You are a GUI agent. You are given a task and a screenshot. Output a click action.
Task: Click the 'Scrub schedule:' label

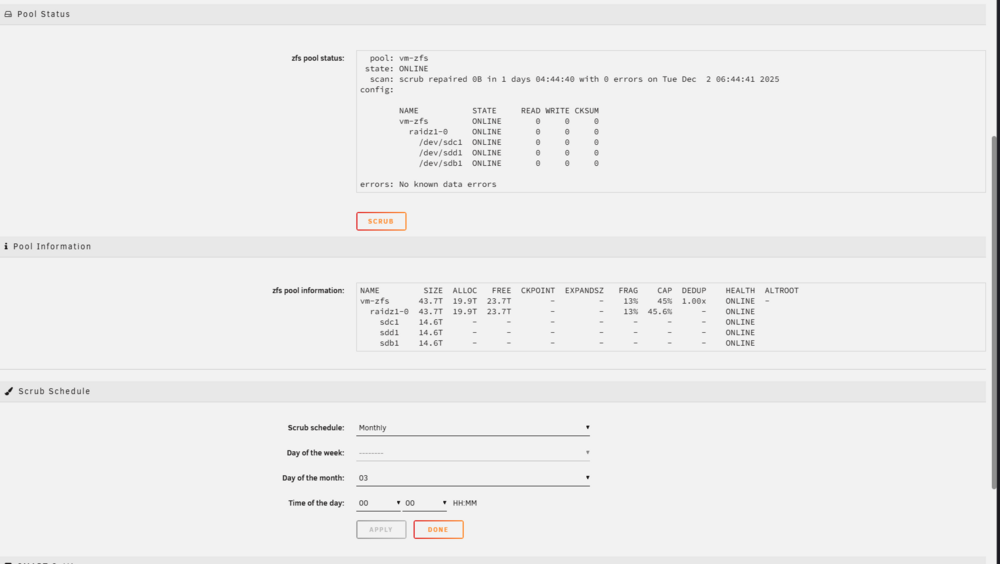point(316,428)
